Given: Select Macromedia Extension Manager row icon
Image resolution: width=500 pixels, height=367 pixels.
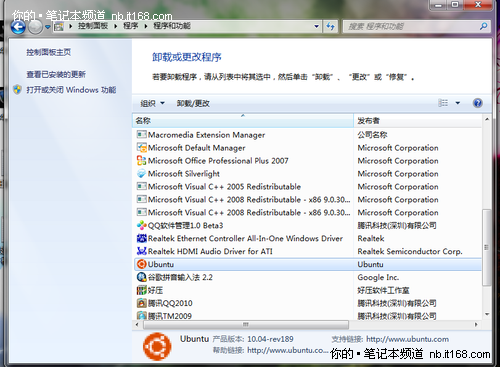Looking at the screenshot, I should coord(142,135).
